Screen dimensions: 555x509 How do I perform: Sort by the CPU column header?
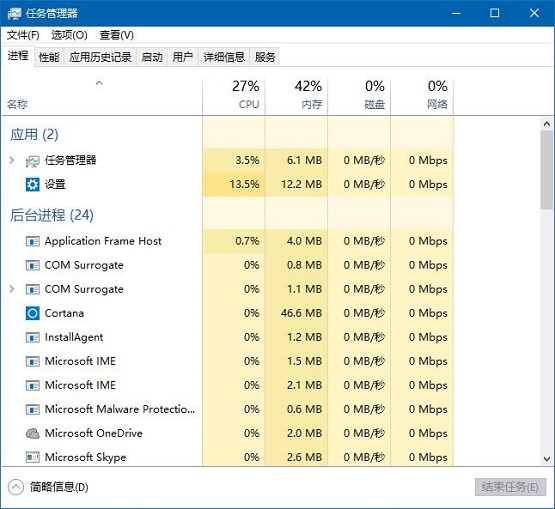[x=234, y=95]
